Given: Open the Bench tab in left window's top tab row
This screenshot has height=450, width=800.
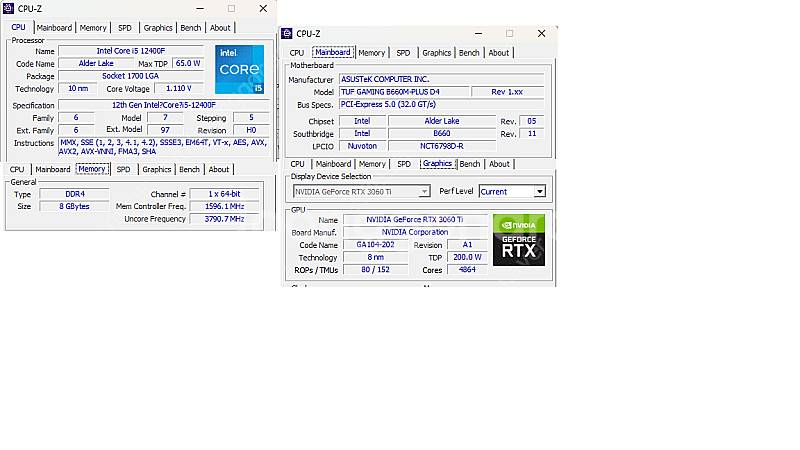Looking at the screenshot, I should click(191, 28).
